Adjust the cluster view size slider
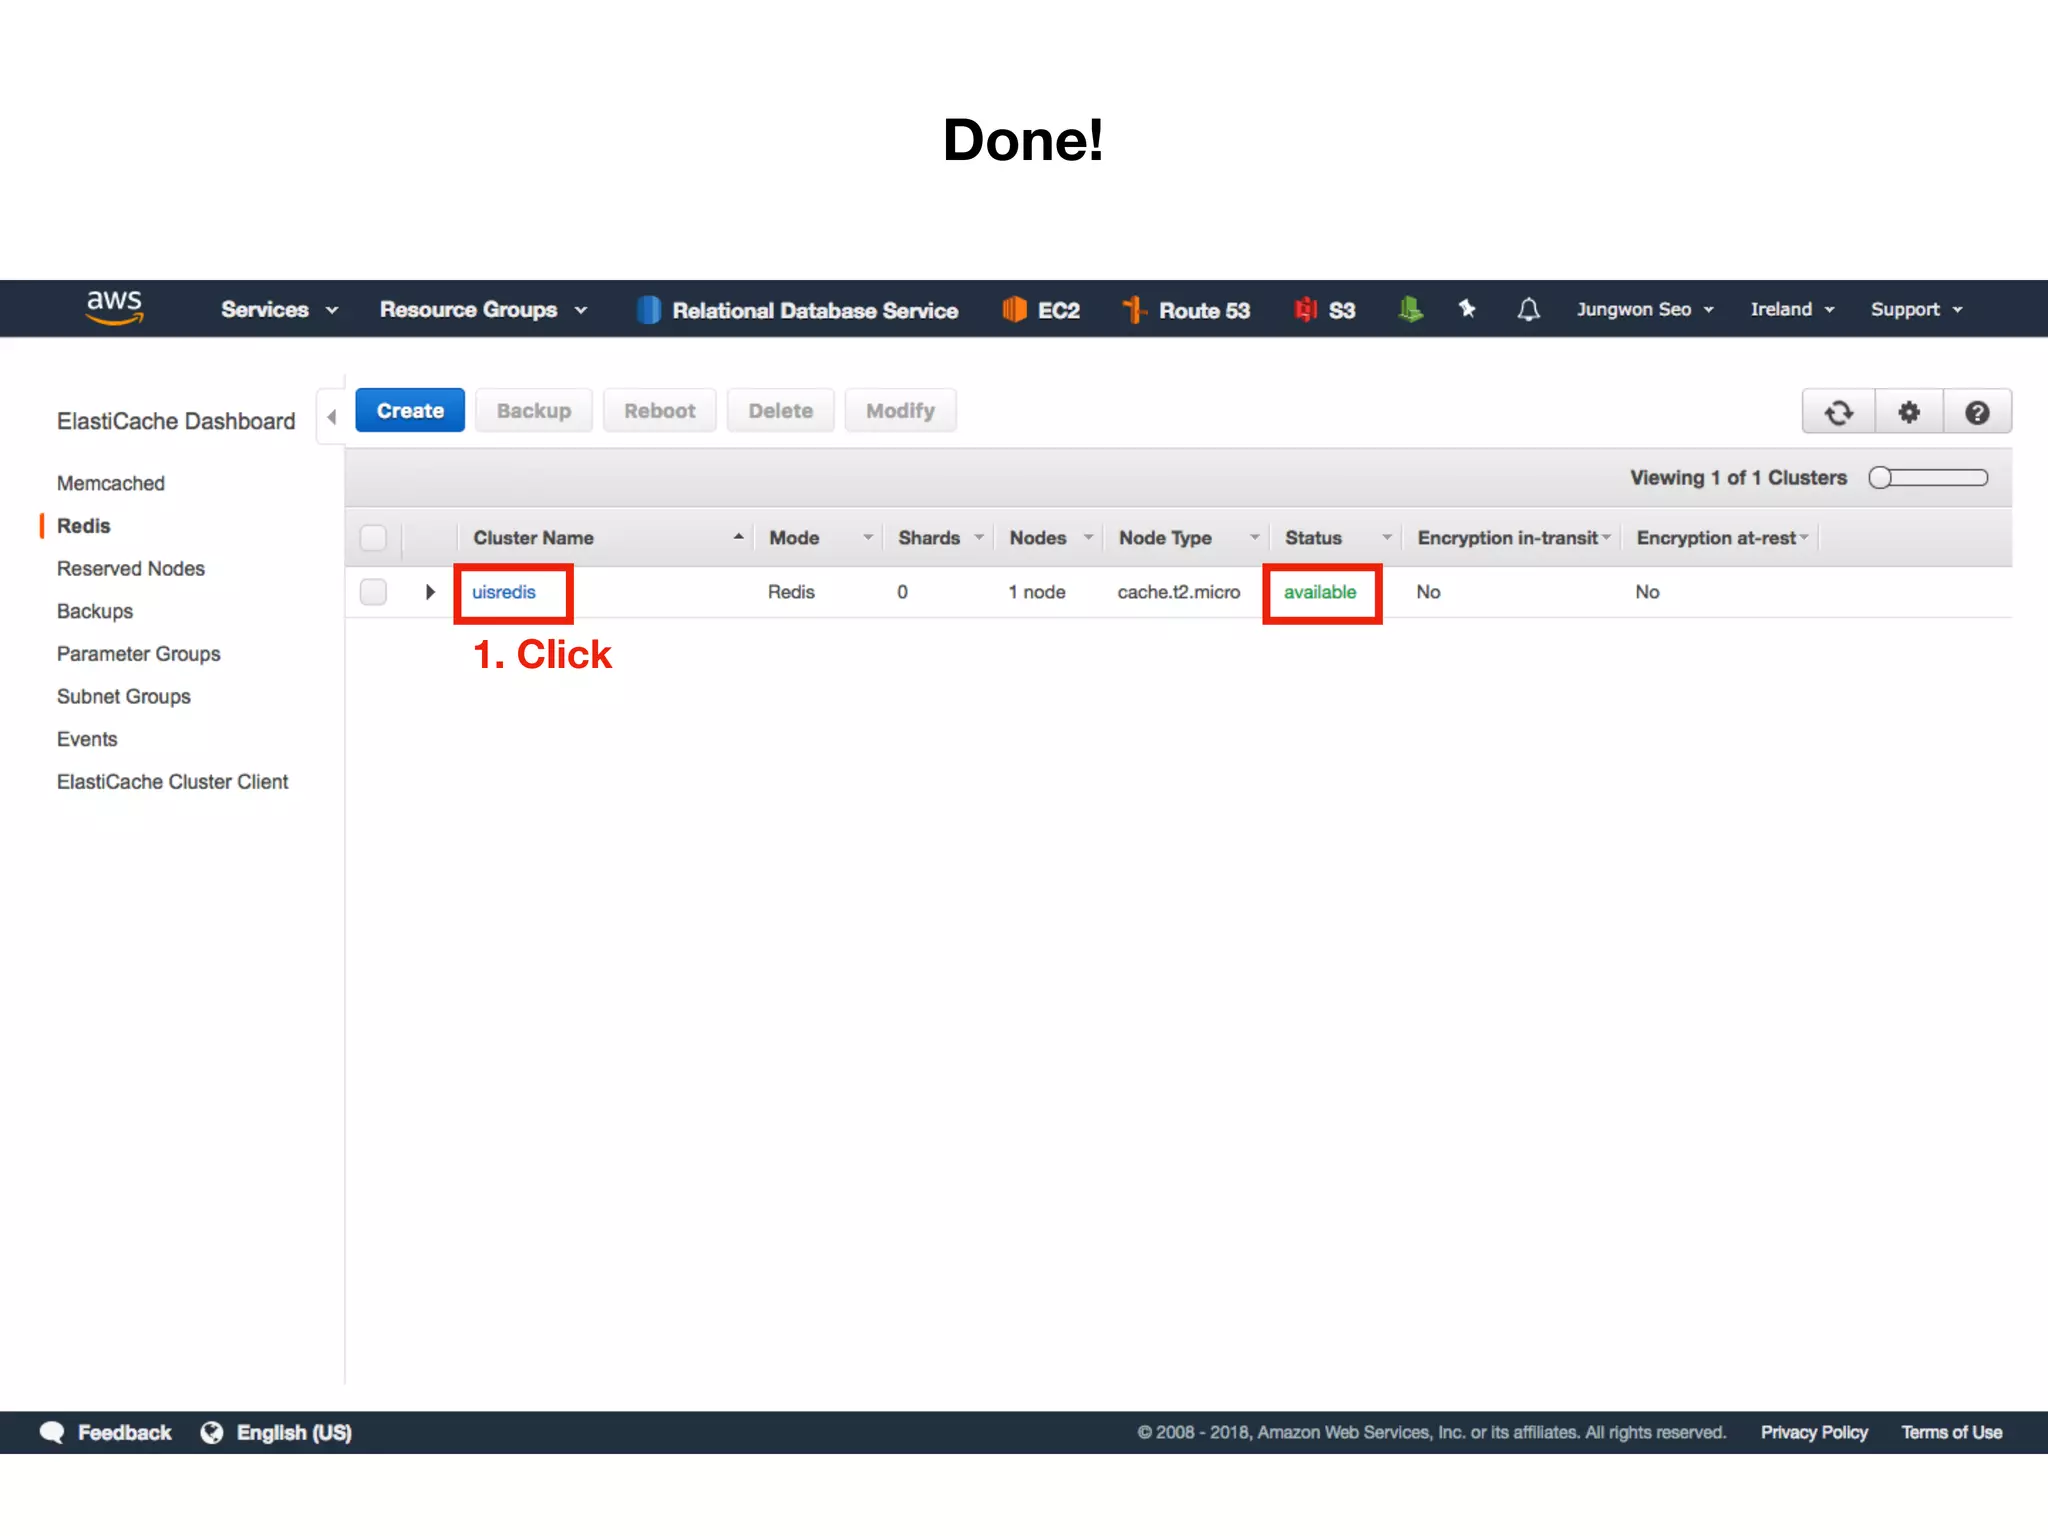 [x=1881, y=478]
